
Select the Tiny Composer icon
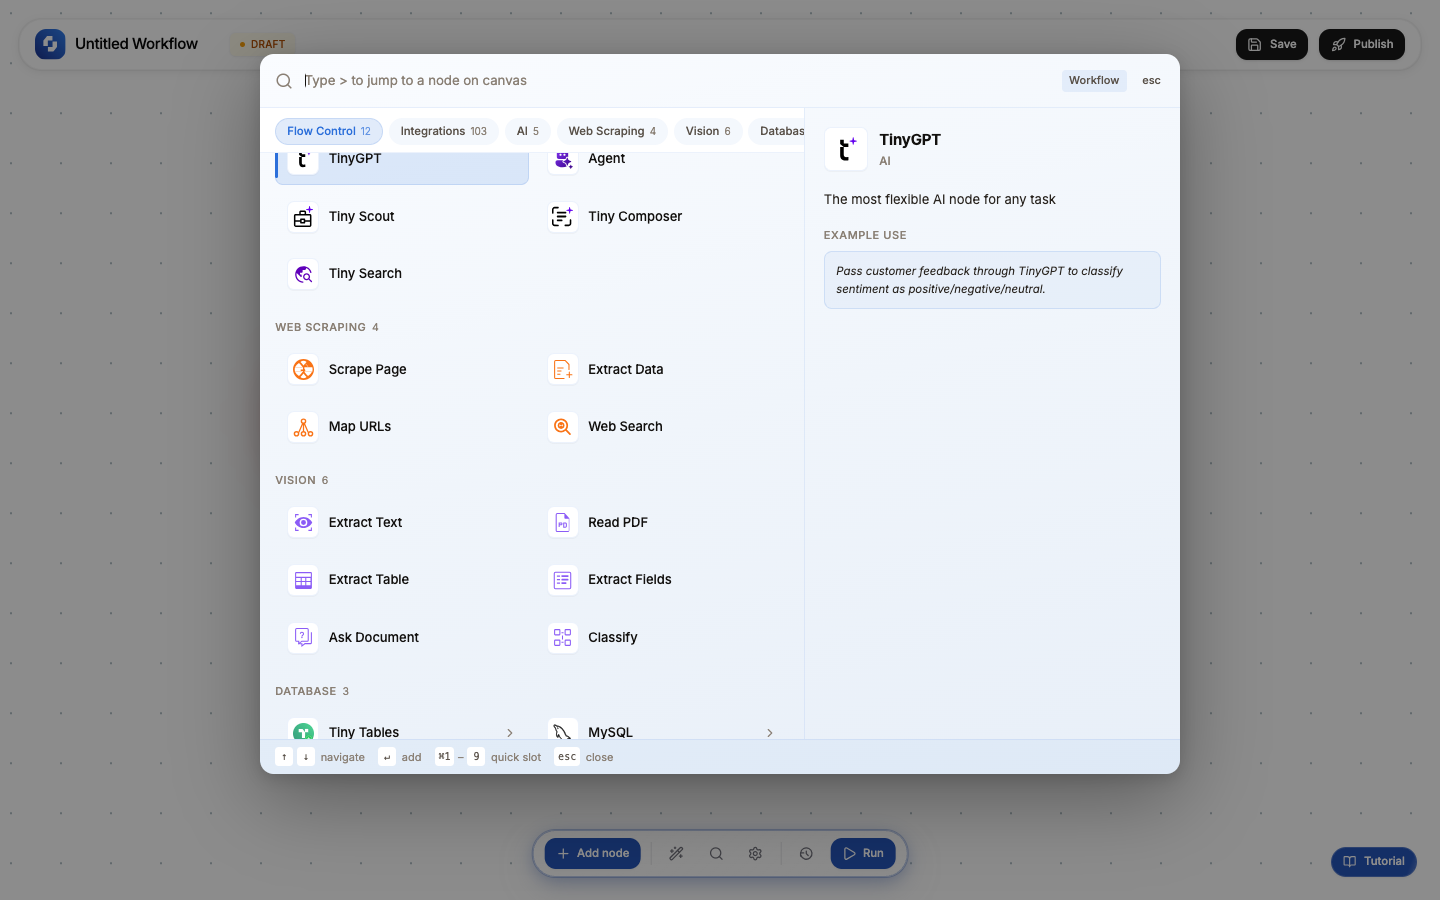[x=563, y=217]
